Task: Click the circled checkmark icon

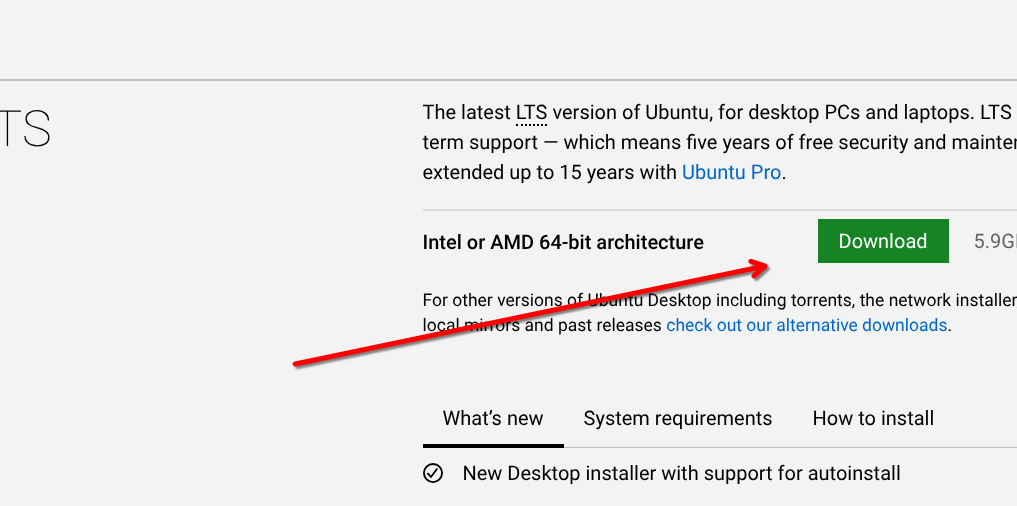Action: tap(433, 473)
